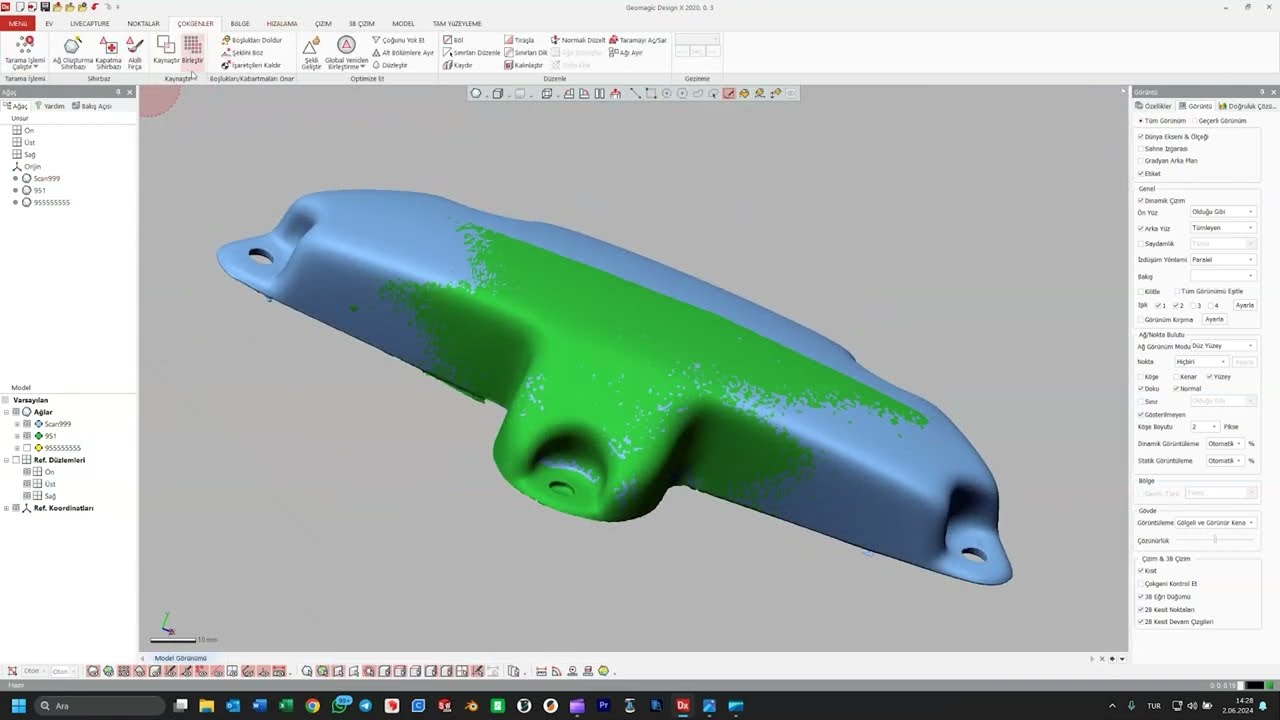
Task: Click the Kaynaştır tool
Action: (166, 51)
